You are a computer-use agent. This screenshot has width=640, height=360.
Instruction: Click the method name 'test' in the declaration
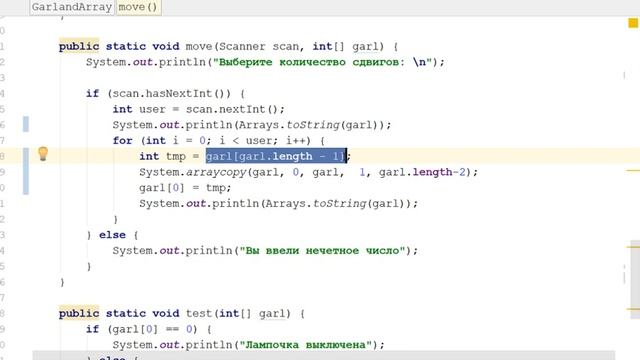[x=199, y=313]
